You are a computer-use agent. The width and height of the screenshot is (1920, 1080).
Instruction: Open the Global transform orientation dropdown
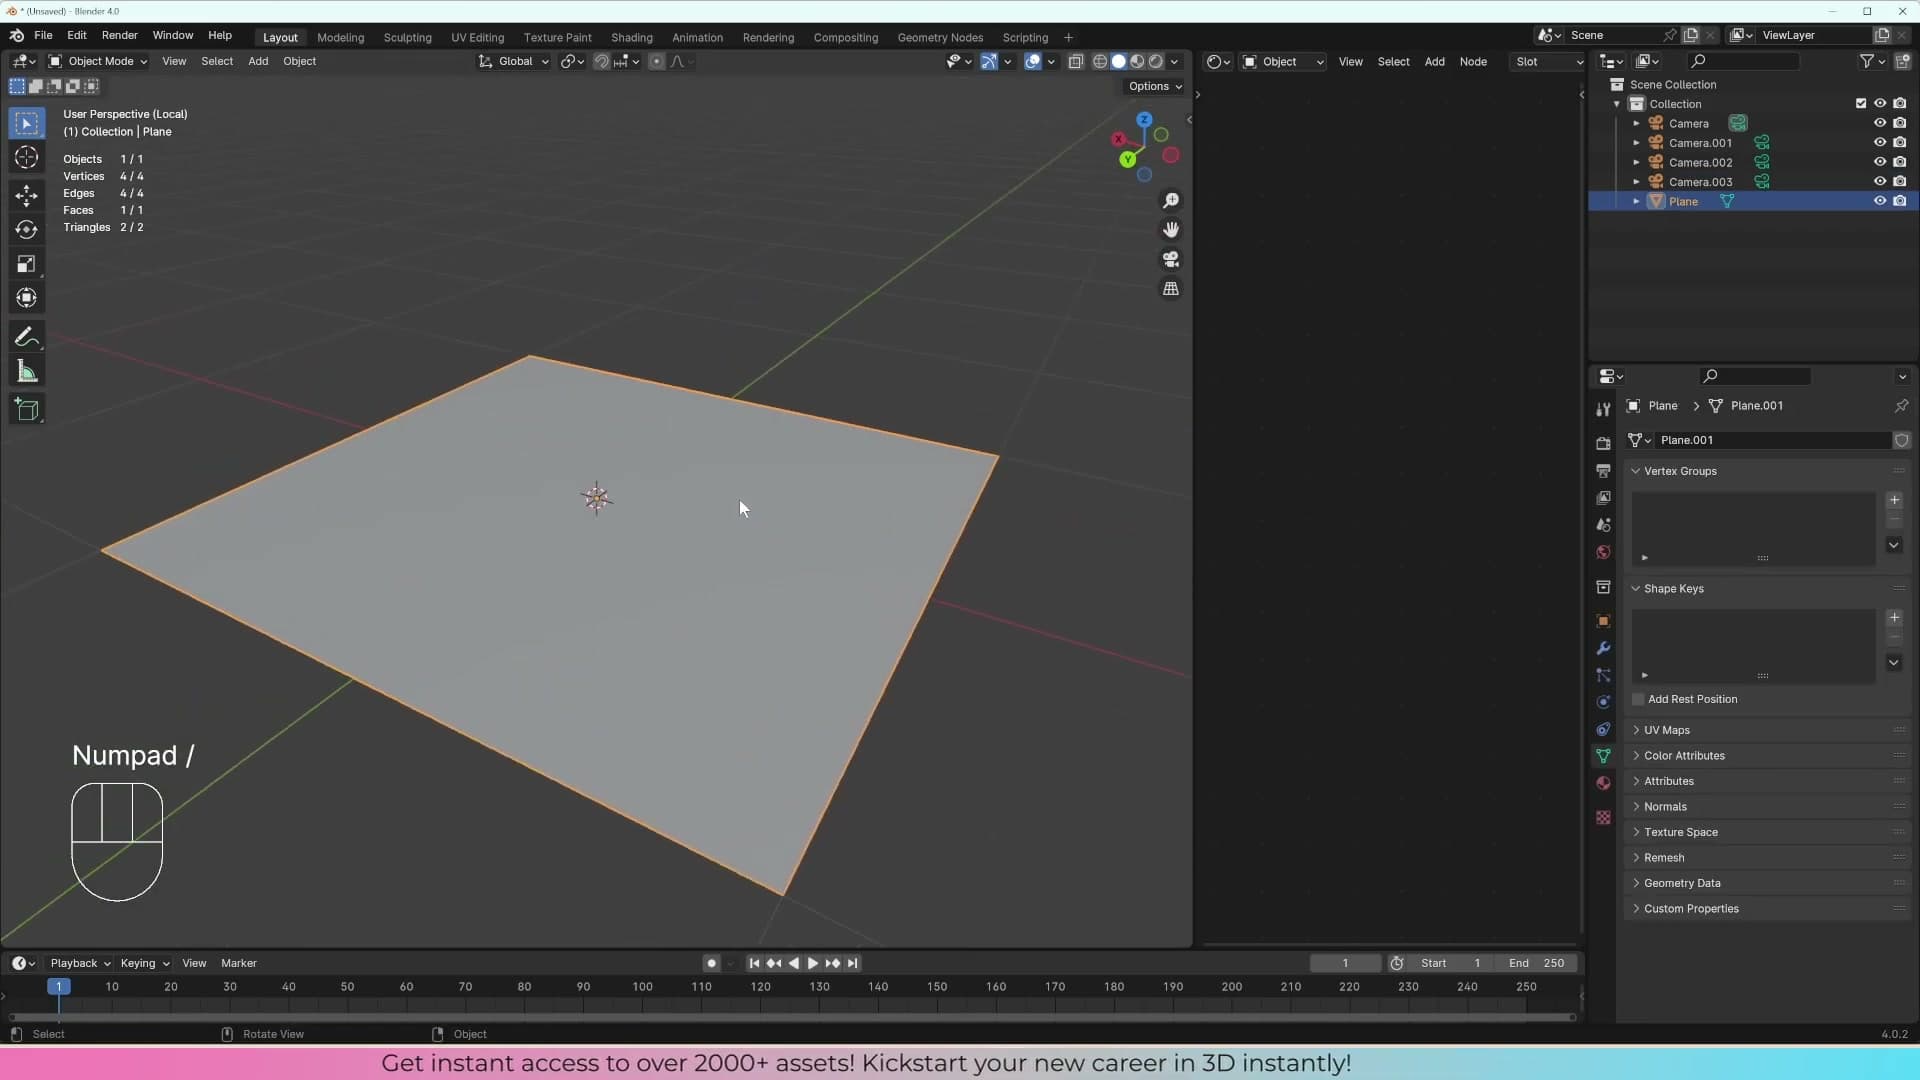[x=514, y=62]
